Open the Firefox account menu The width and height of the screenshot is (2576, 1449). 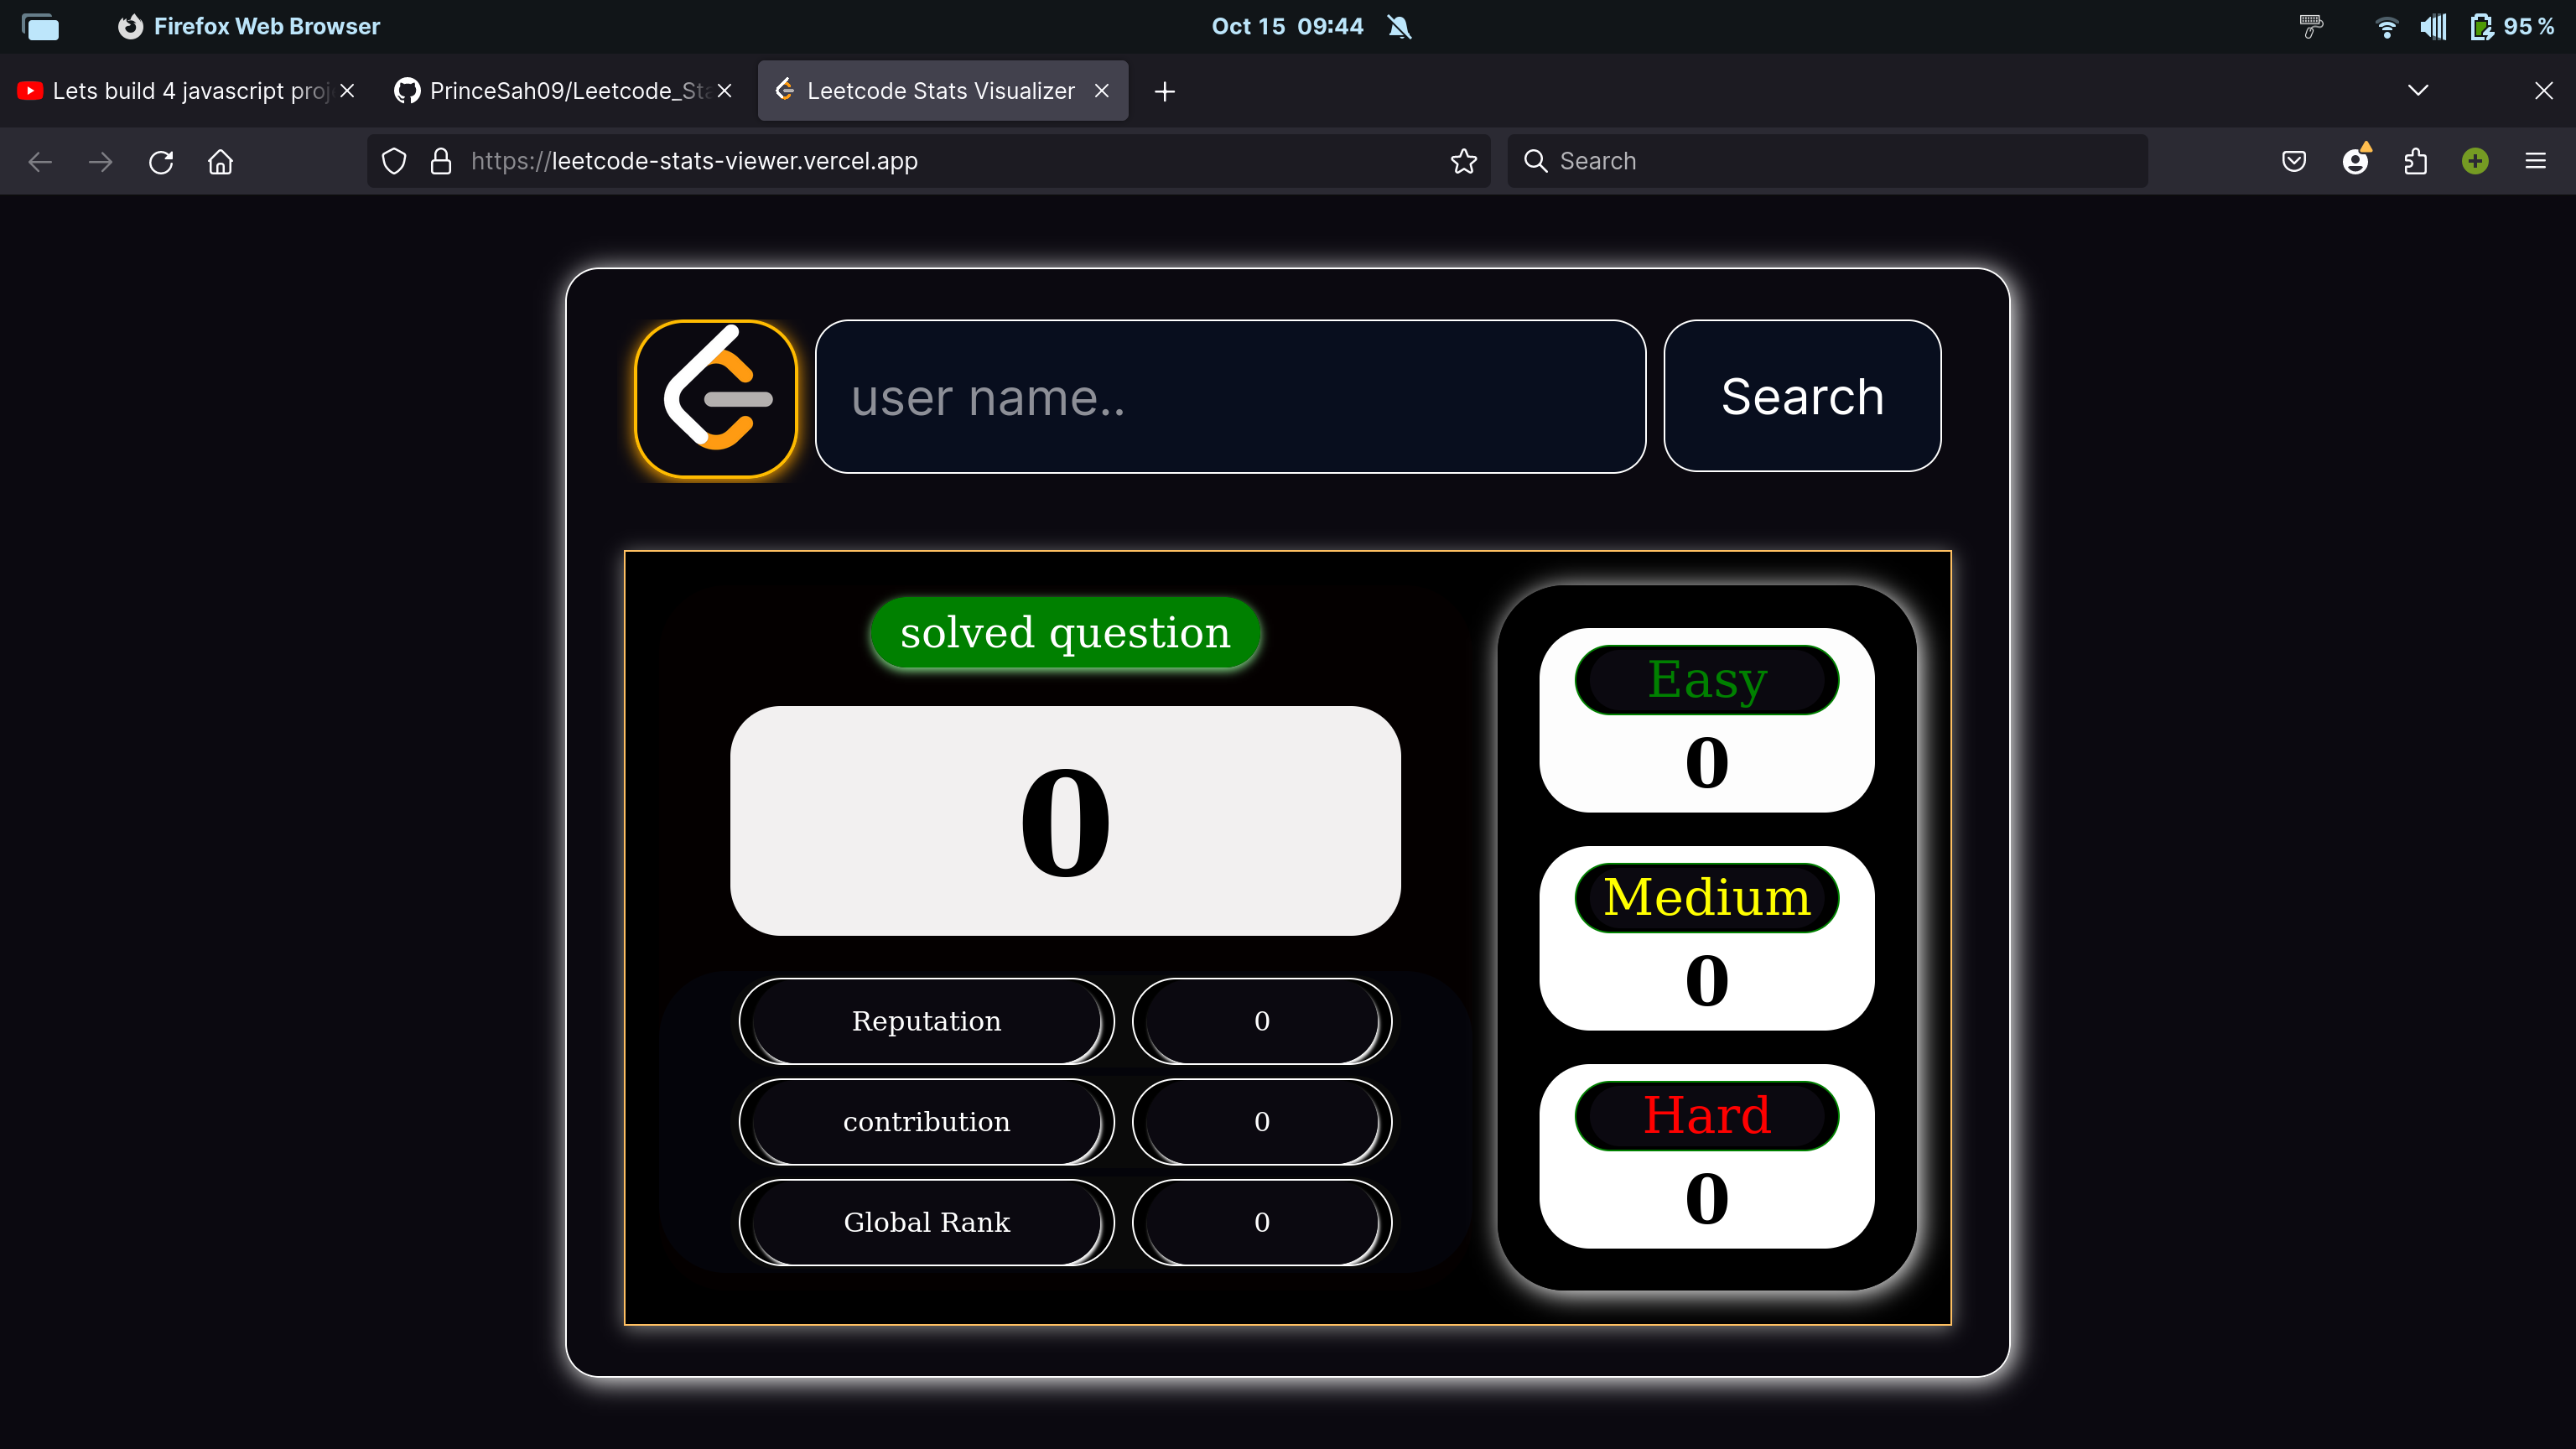coord(2355,161)
